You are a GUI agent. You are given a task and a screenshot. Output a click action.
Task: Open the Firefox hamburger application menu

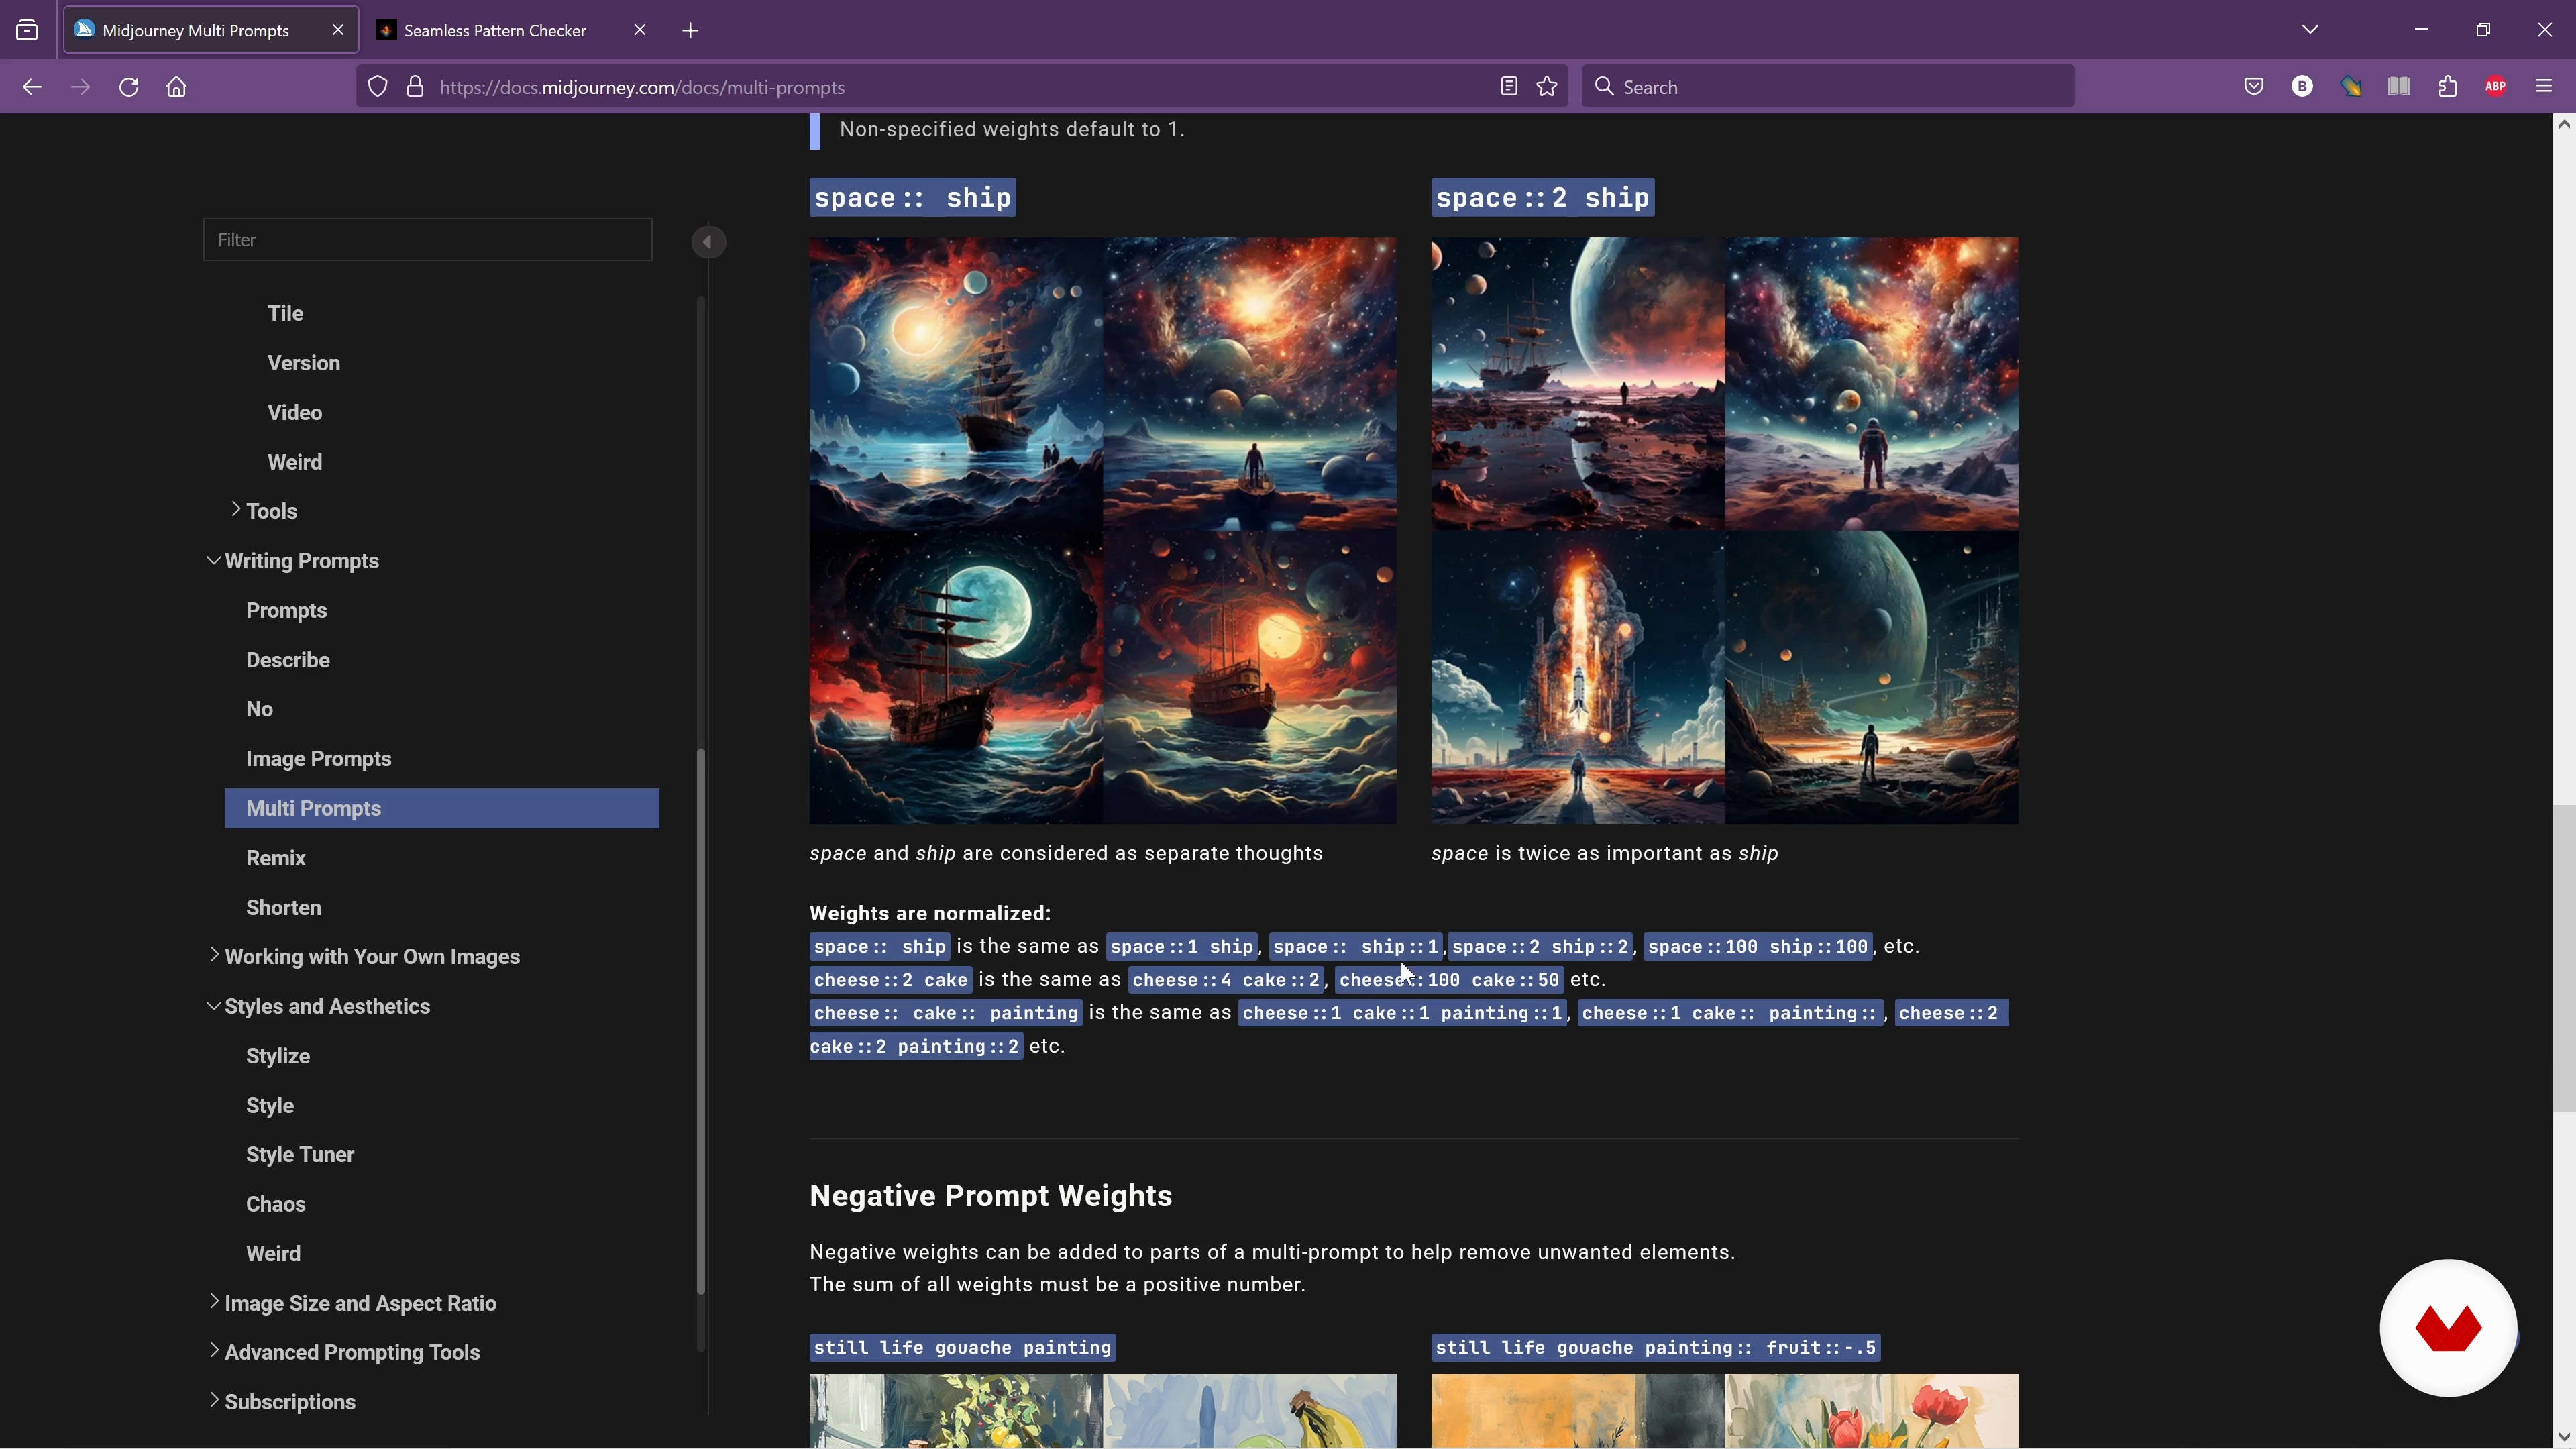point(2545,87)
